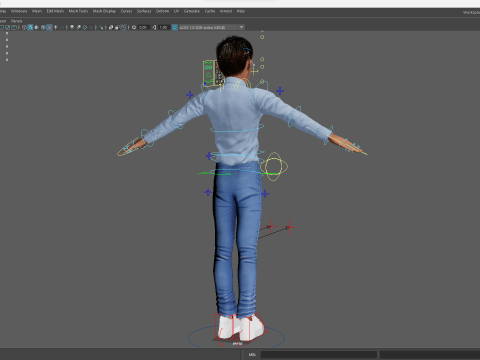Screen dimensions: 480x360
Task: Toggle the X-Ray icon
Action: click(111, 27)
